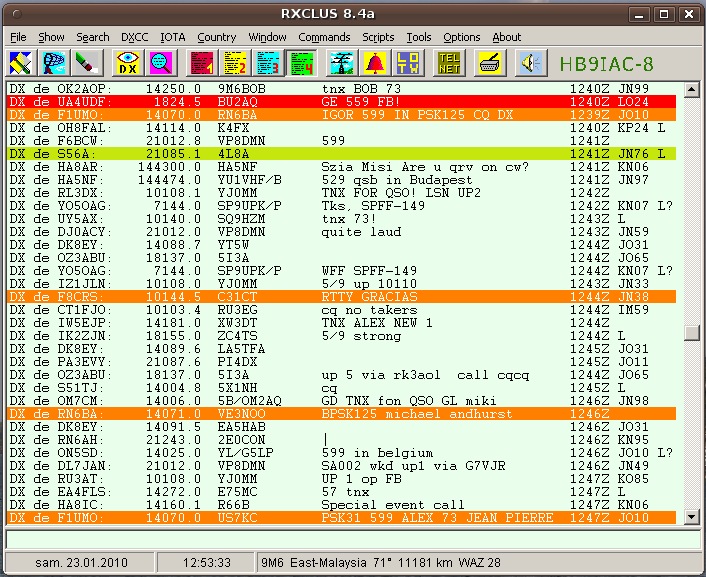Click the HB9IAC-8 cluster label
The height and width of the screenshot is (577, 706).
pos(606,64)
